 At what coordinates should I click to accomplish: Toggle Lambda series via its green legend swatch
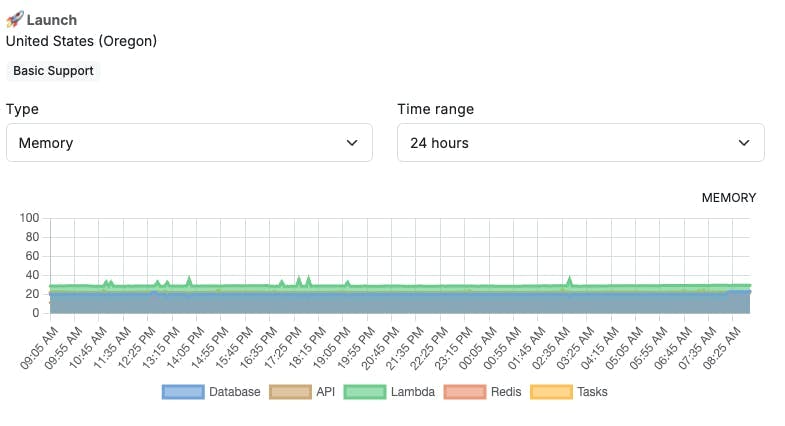coord(365,392)
